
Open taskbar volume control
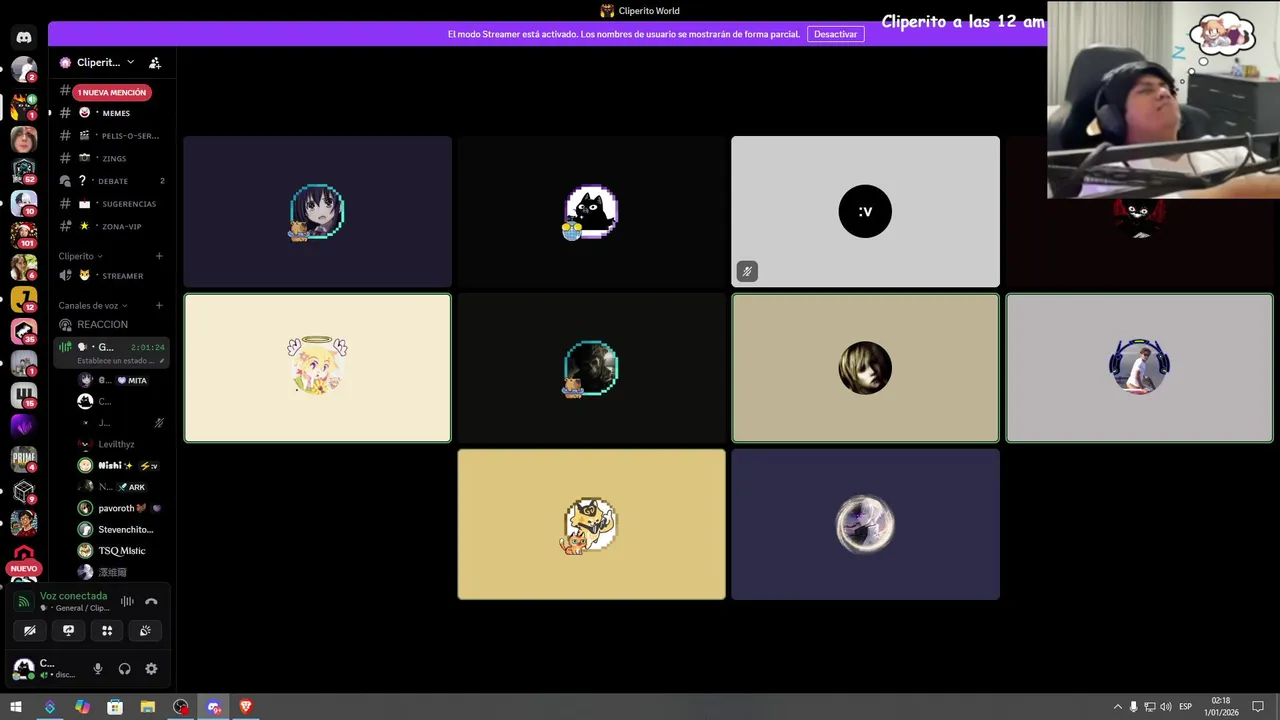click(x=1166, y=707)
